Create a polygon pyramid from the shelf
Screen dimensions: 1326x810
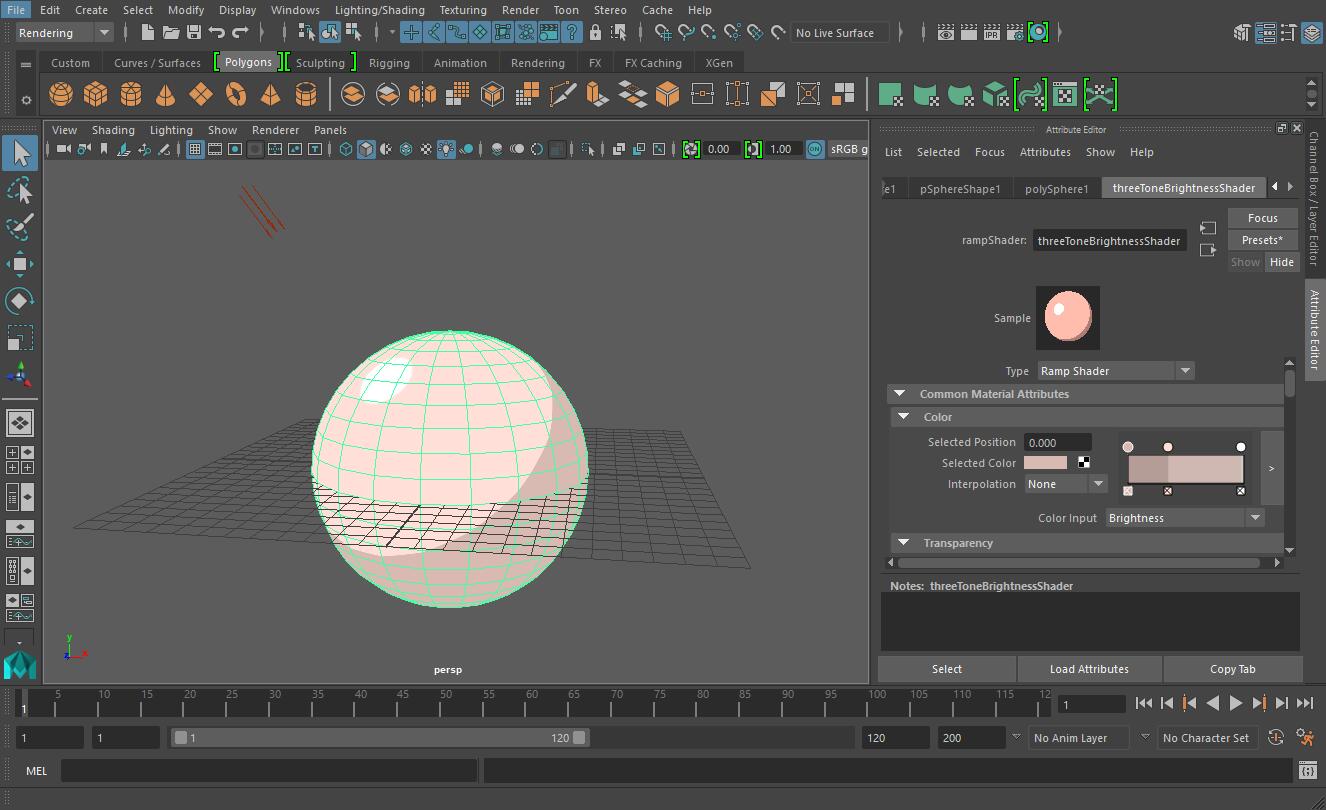click(271, 95)
